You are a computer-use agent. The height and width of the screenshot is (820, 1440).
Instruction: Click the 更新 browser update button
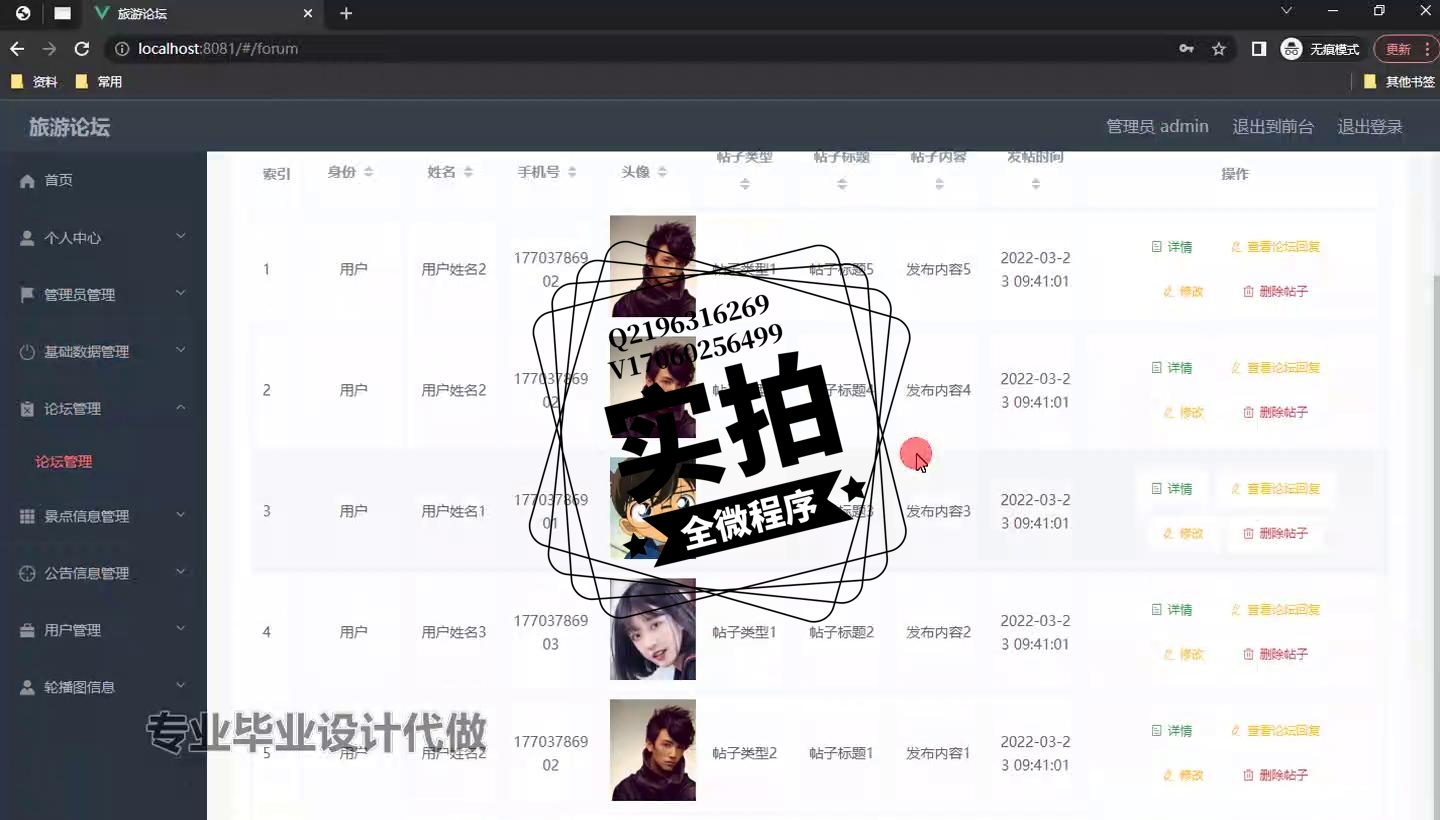(x=1406, y=48)
